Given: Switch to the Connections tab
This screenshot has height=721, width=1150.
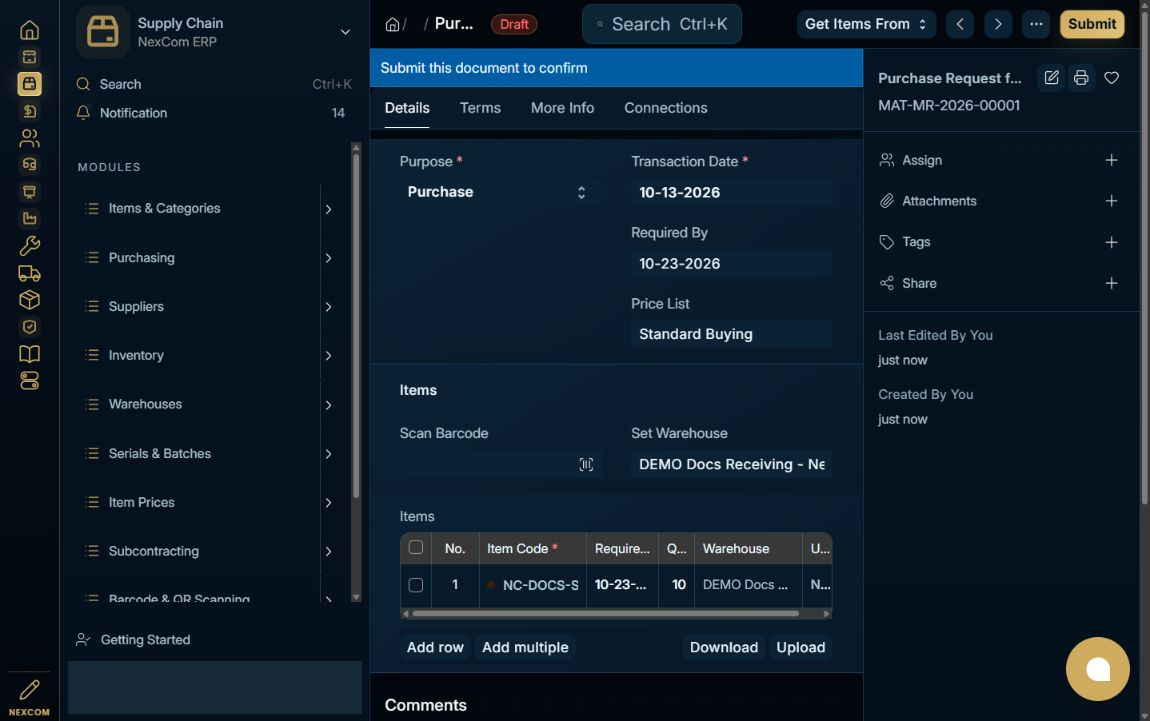Looking at the screenshot, I should pyautogui.click(x=666, y=108).
